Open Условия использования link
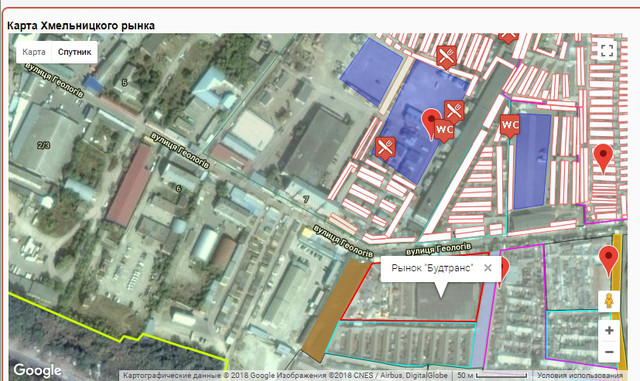The height and width of the screenshot is (381, 640). point(580,375)
